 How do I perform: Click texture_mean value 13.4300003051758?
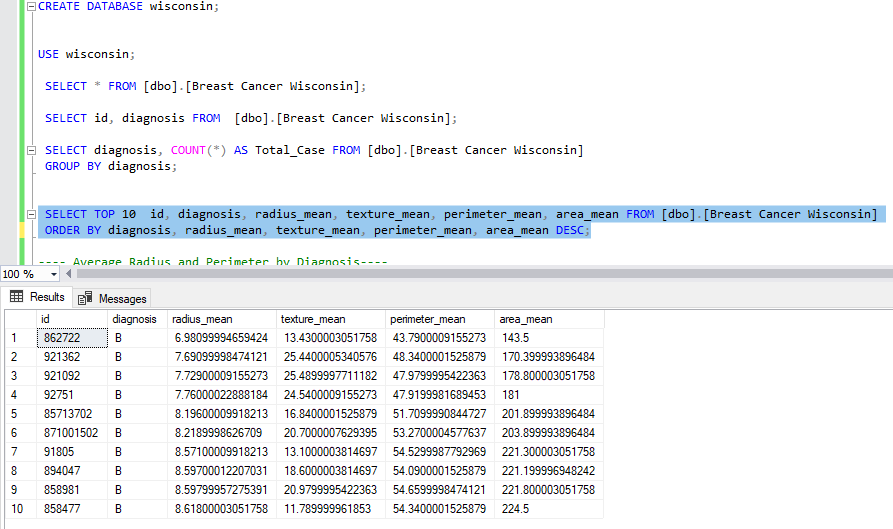pos(331,338)
